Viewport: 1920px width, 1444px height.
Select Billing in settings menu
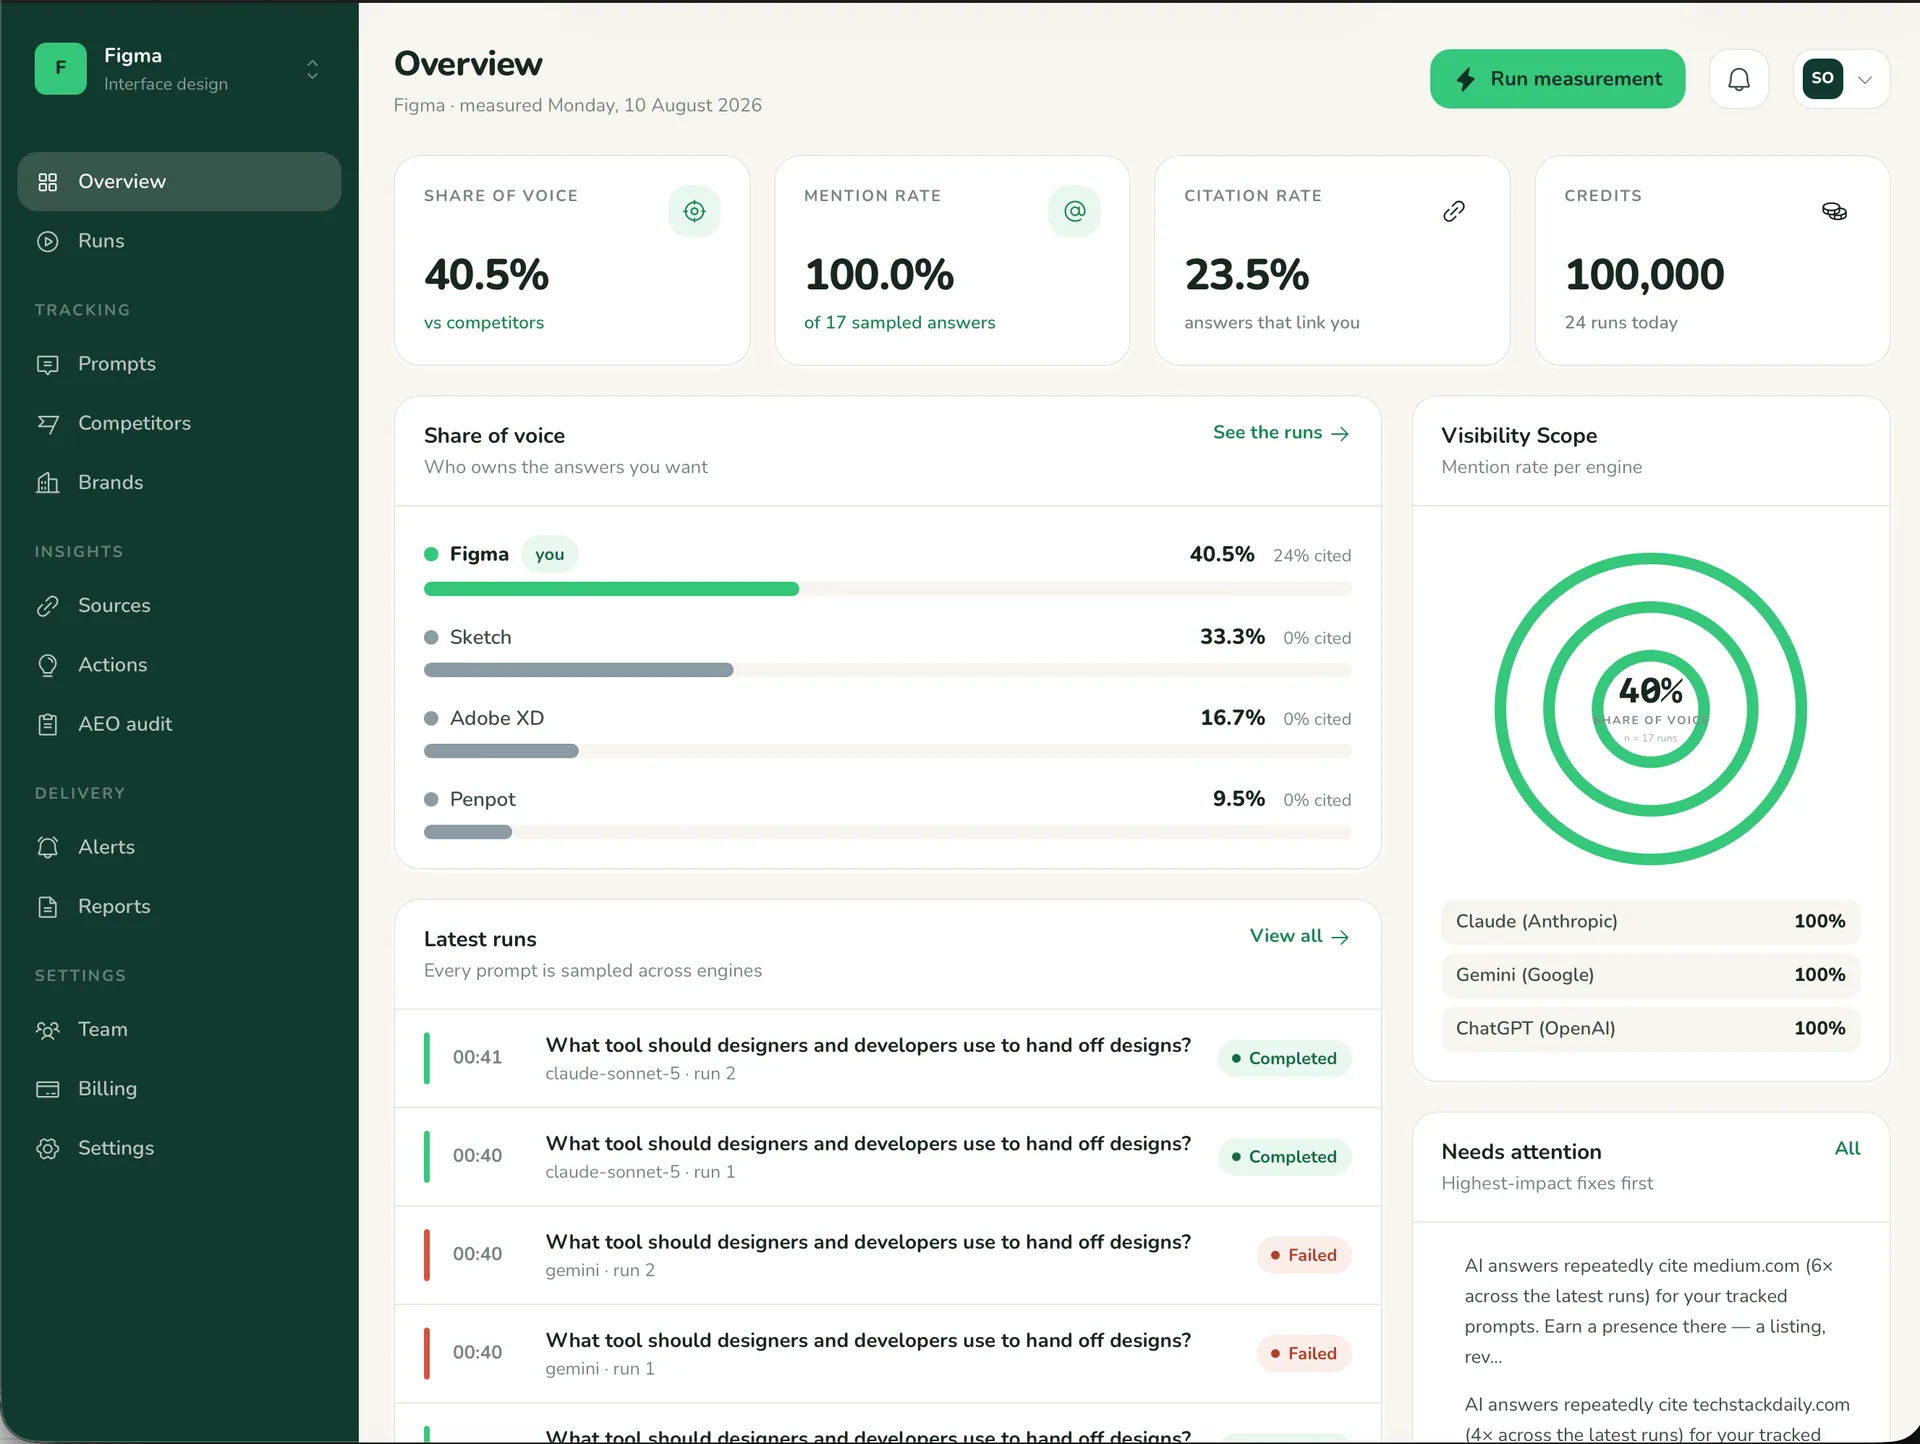[179, 1089]
